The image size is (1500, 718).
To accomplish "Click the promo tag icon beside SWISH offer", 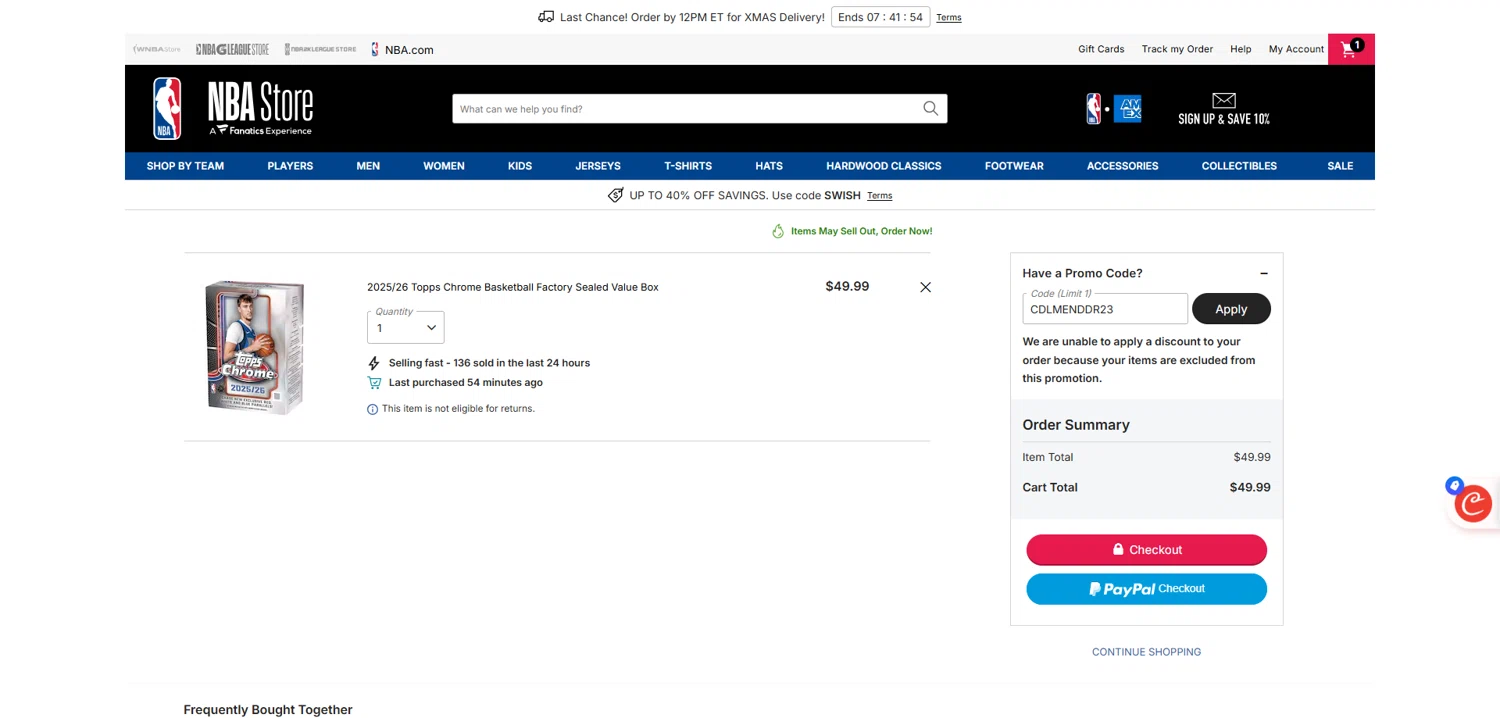I will 616,195.
